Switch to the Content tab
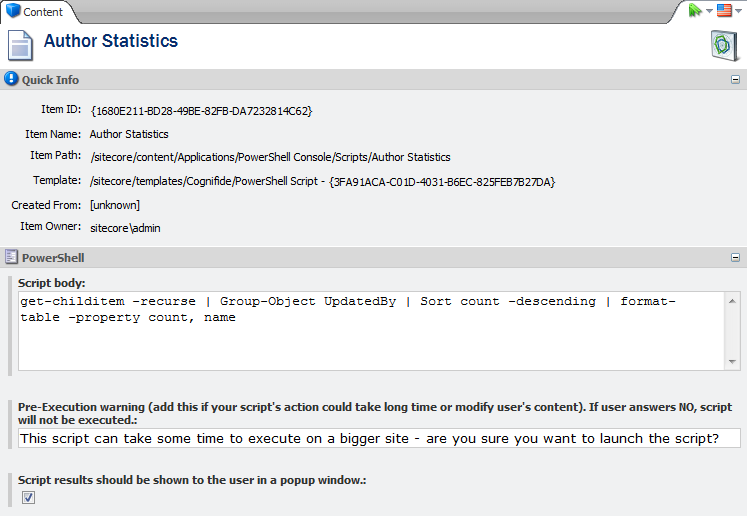 pyautogui.click(x=42, y=12)
